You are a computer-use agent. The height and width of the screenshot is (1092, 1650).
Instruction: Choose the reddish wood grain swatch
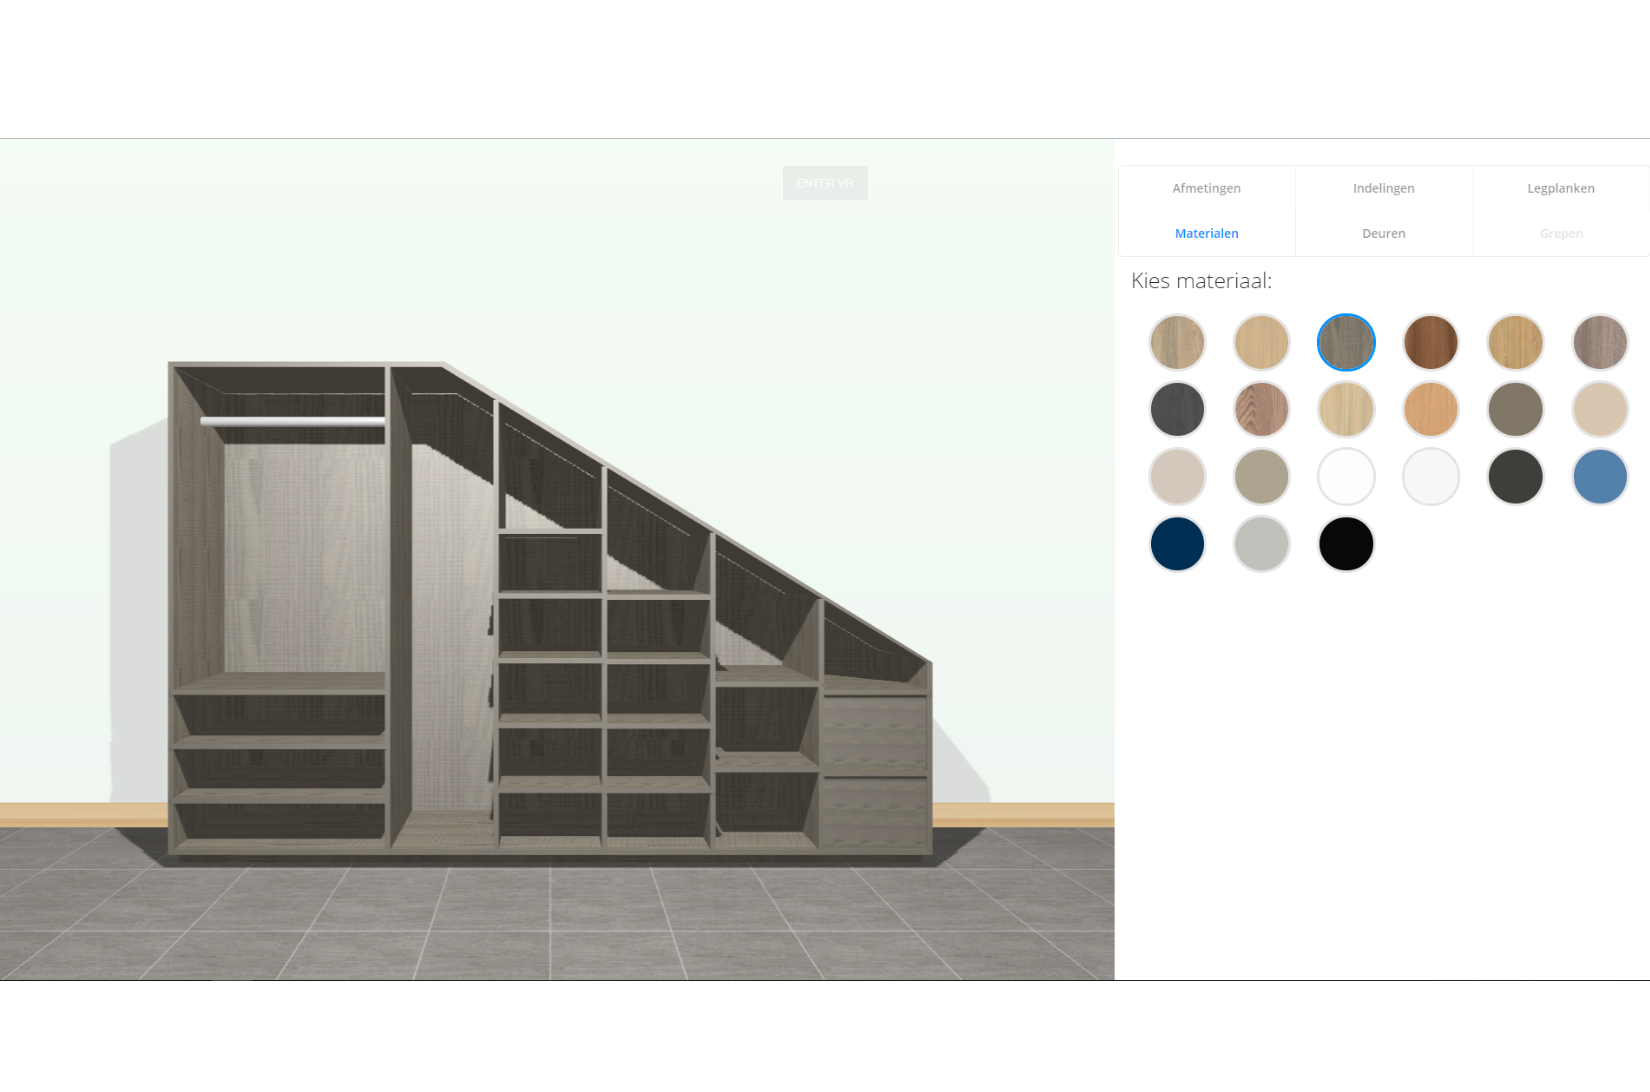click(1261, 410)
